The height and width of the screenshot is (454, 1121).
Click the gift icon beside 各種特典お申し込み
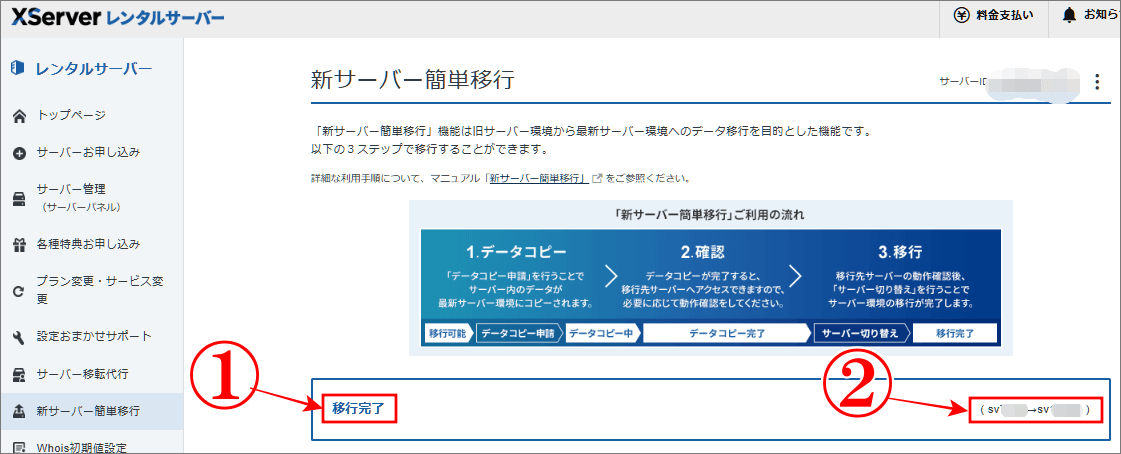pos(20,245)
